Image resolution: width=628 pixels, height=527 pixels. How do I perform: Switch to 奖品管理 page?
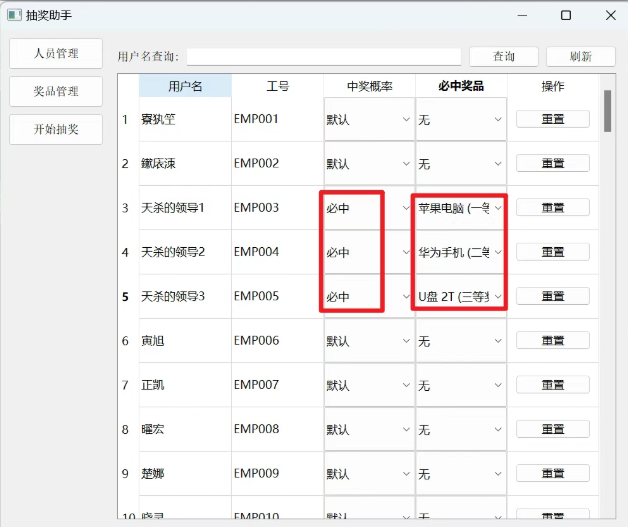coord(56,91)
